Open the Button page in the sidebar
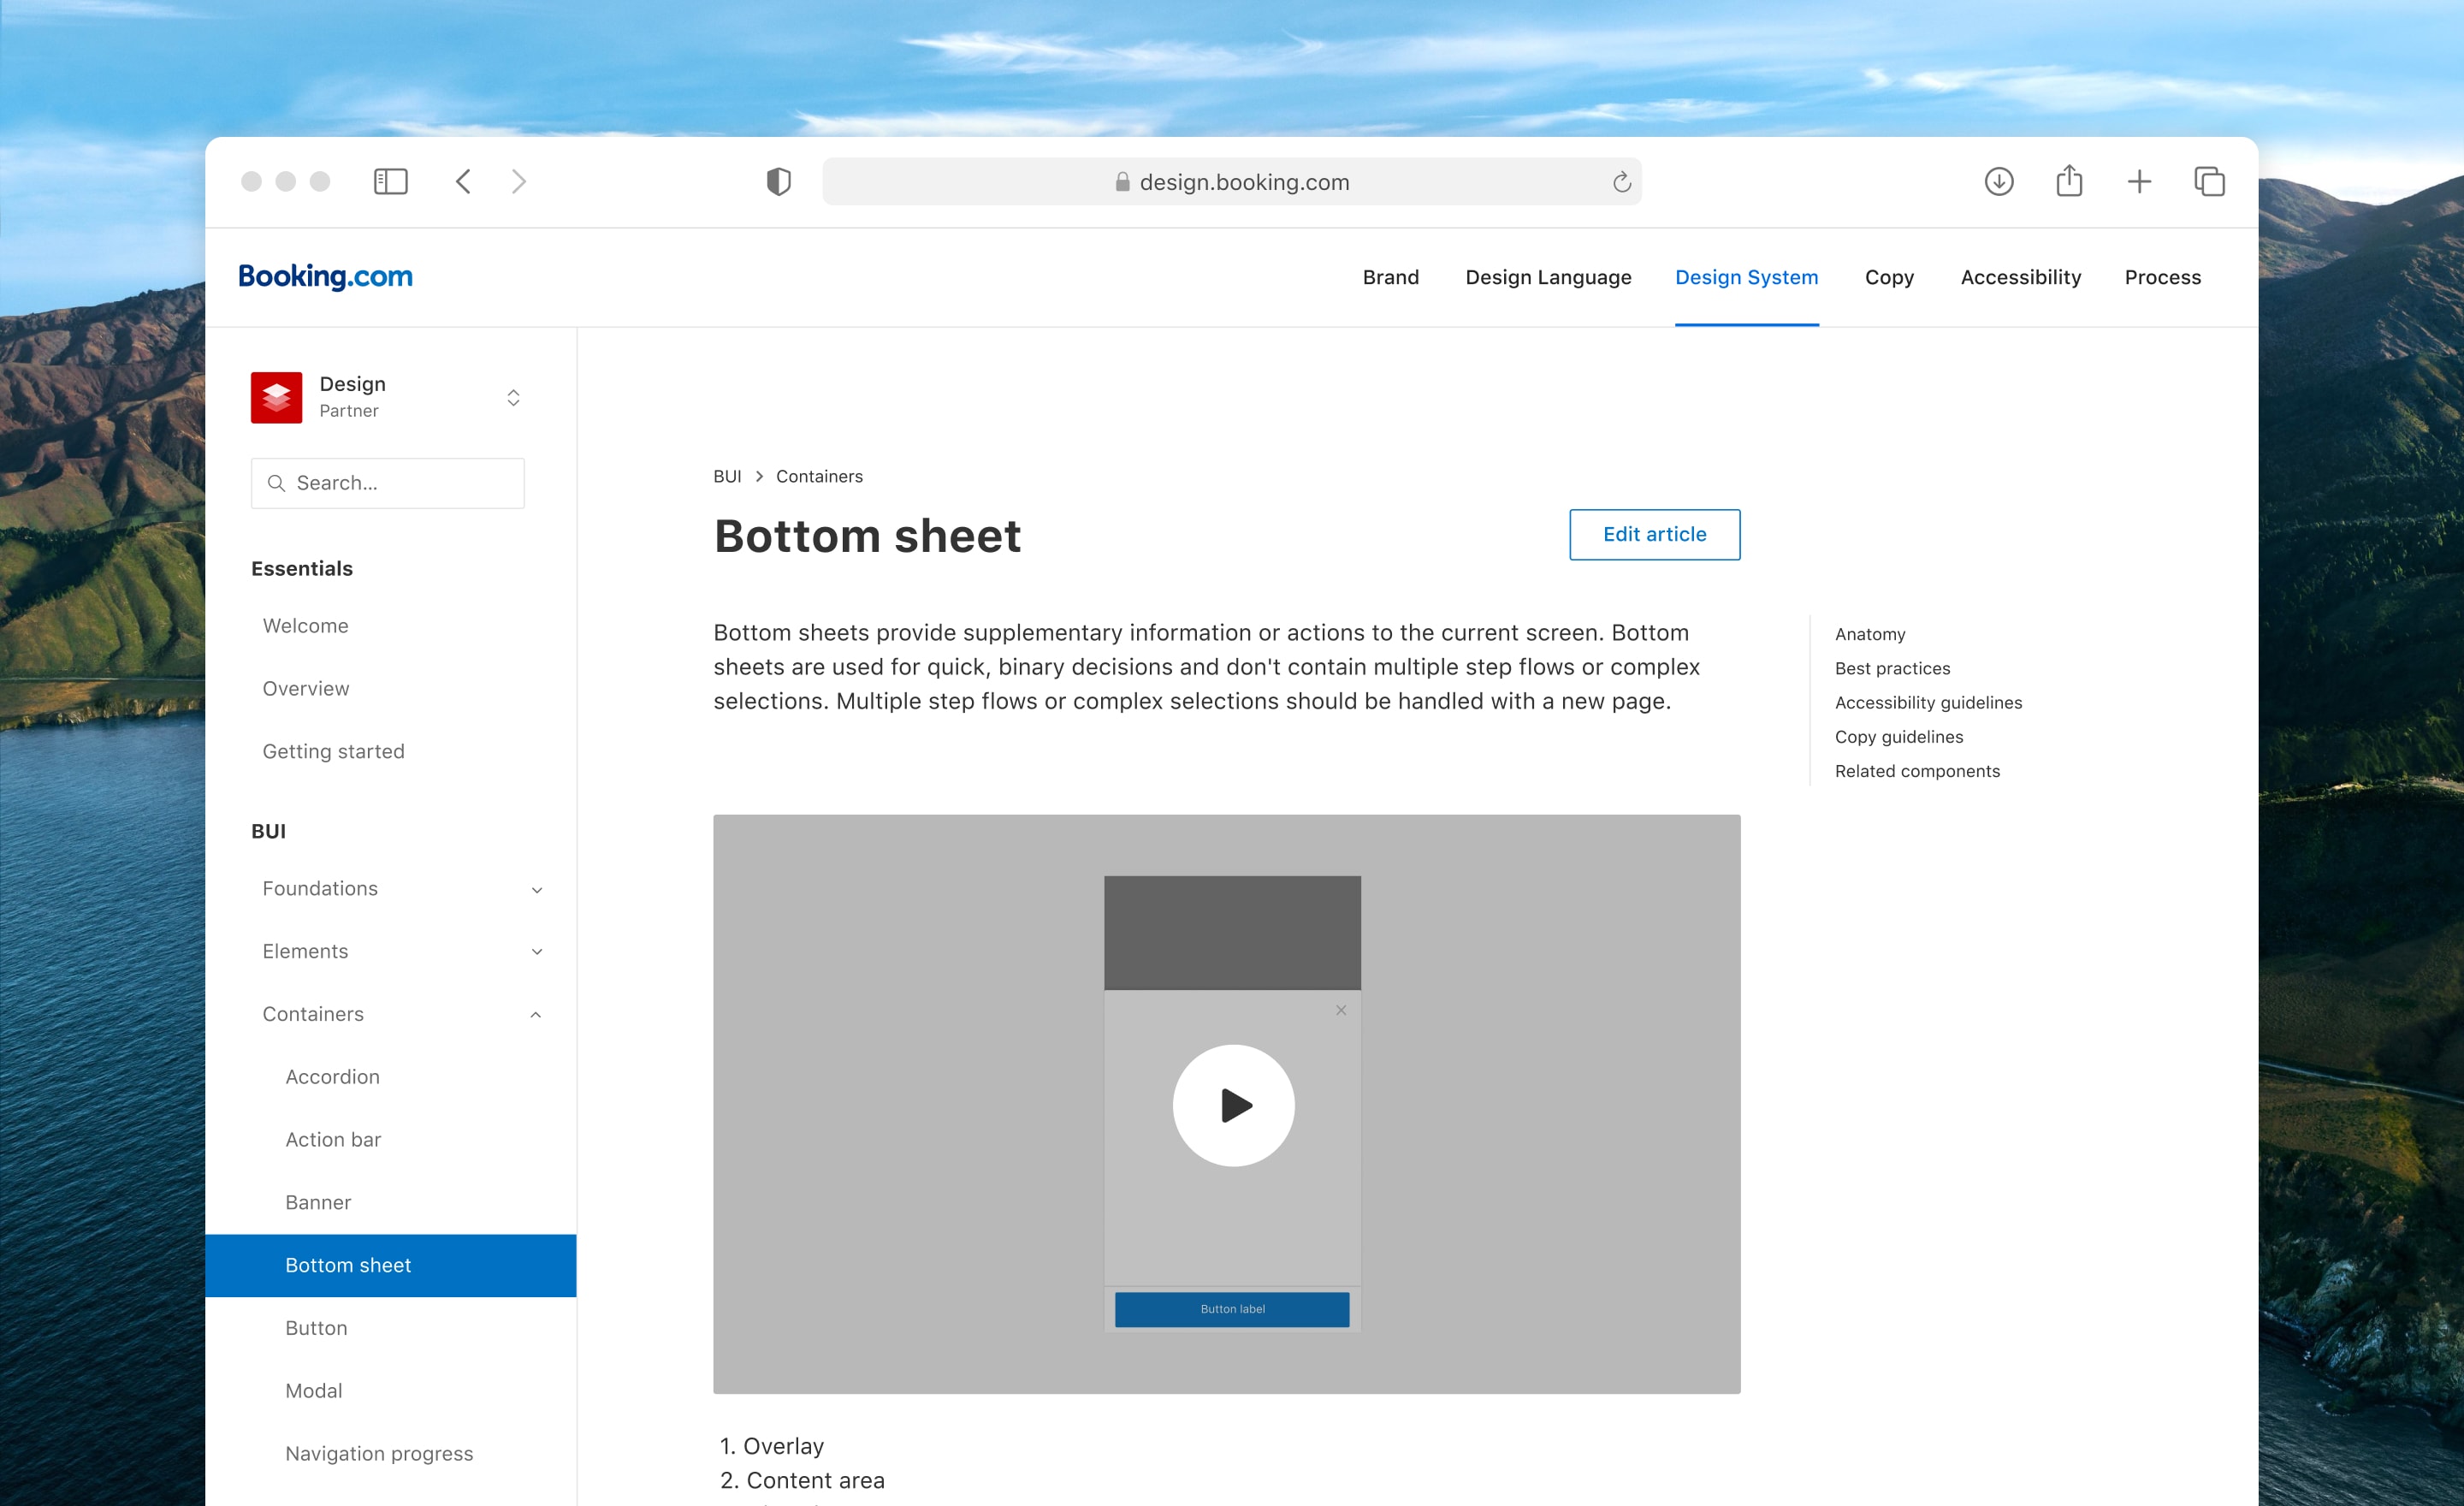The width and height of the screenshot is (2464, 1506). [316, 1328]
